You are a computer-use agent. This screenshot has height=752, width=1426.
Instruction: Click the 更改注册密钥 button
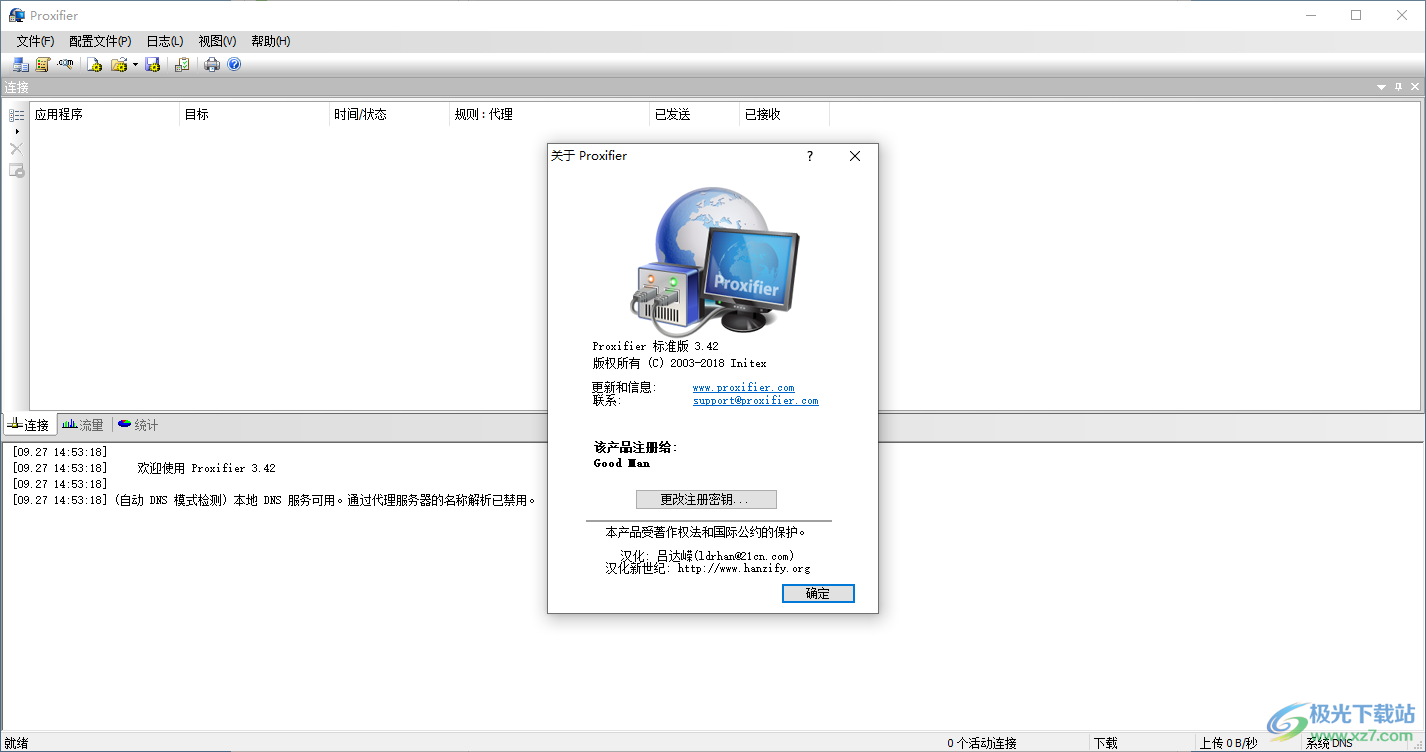[706, 499]
